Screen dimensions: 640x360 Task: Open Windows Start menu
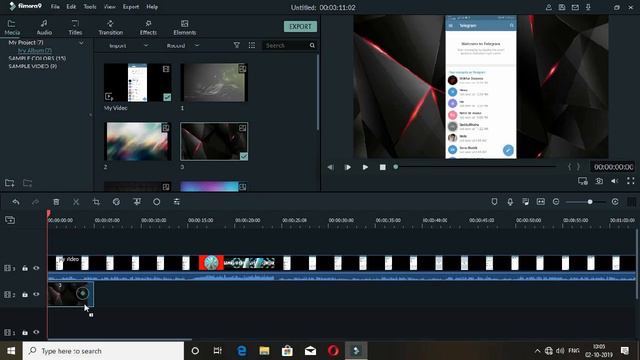coord(11,351)
